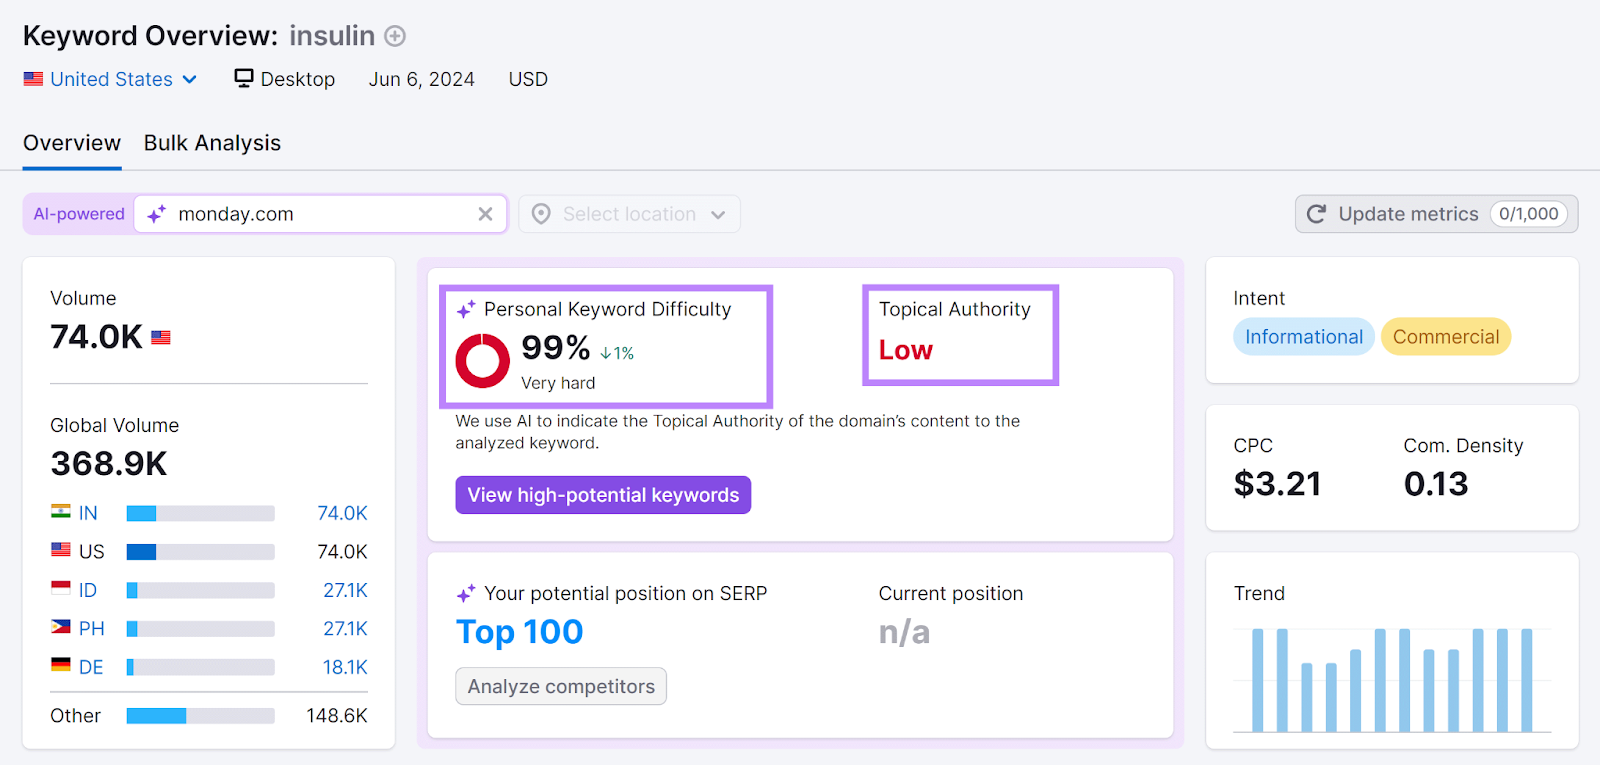Click the refresh icon in Update metrics
1600x765 pixels.
coord(1317,214)
